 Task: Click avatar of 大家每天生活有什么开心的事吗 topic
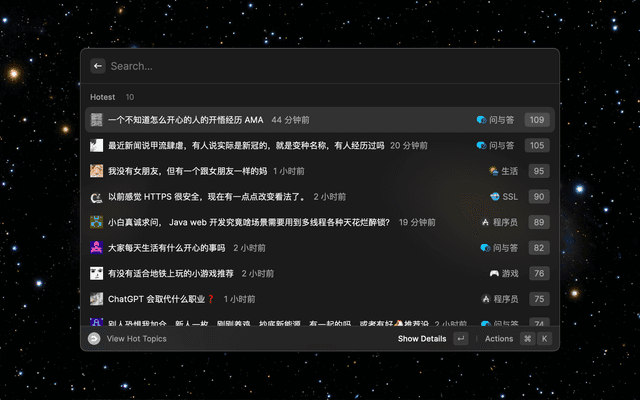point(97,247)
